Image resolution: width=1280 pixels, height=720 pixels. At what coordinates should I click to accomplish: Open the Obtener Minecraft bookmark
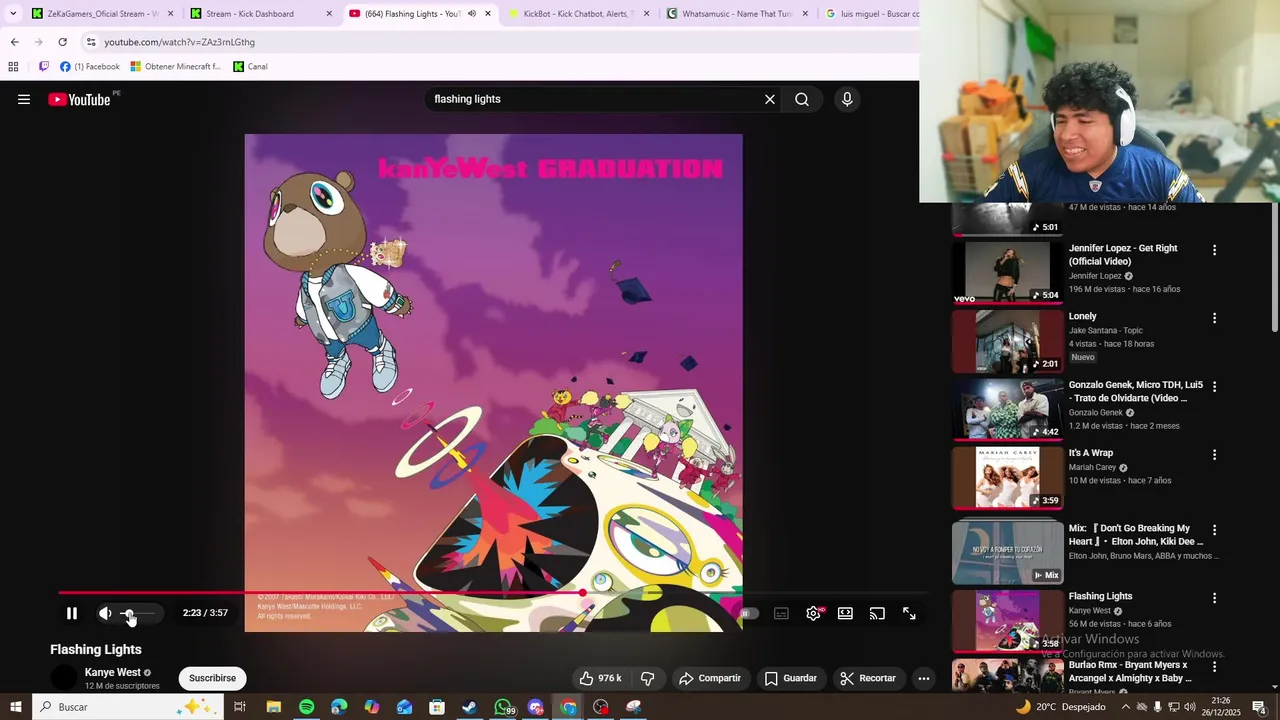tap(175, 67)
